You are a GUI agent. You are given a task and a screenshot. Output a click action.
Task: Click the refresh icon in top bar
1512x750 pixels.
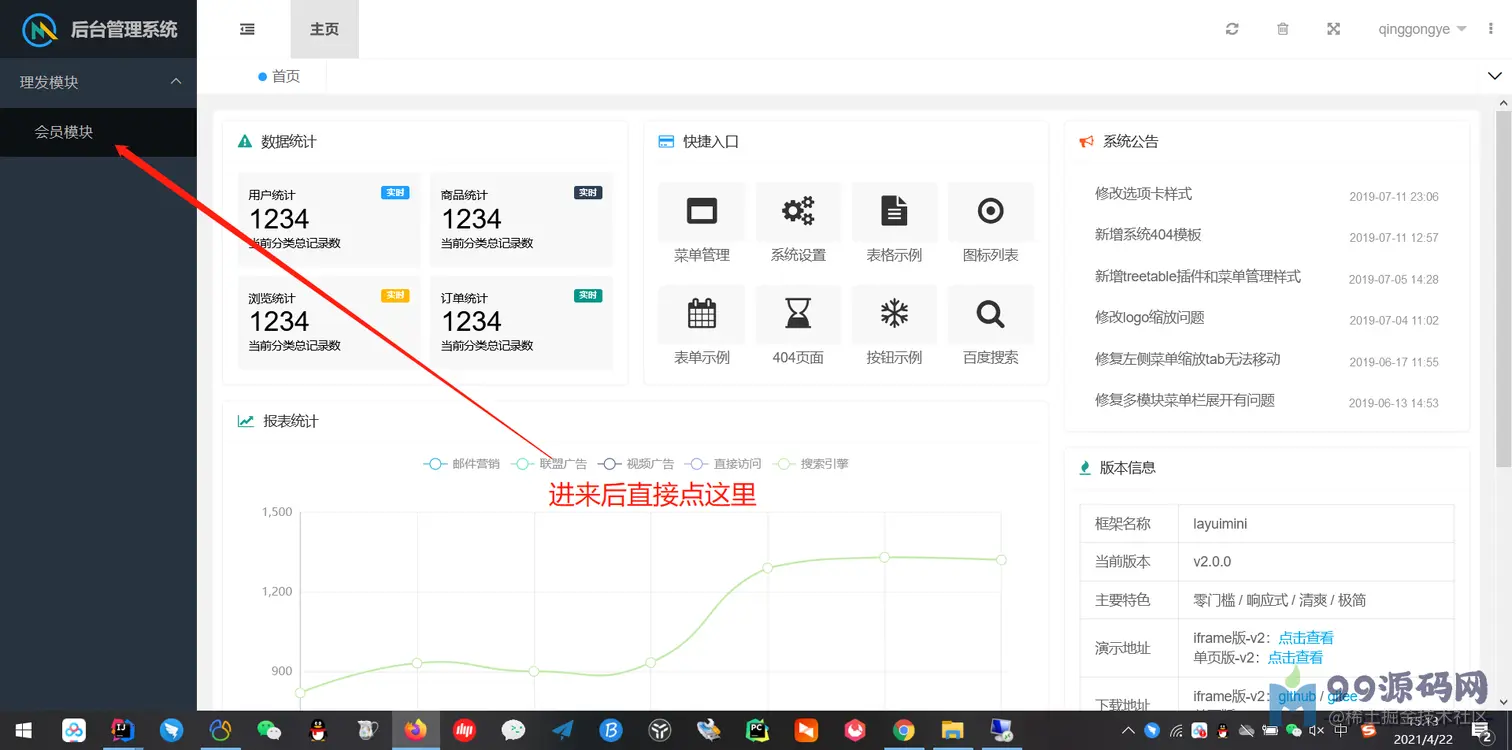click(1232, 29)
